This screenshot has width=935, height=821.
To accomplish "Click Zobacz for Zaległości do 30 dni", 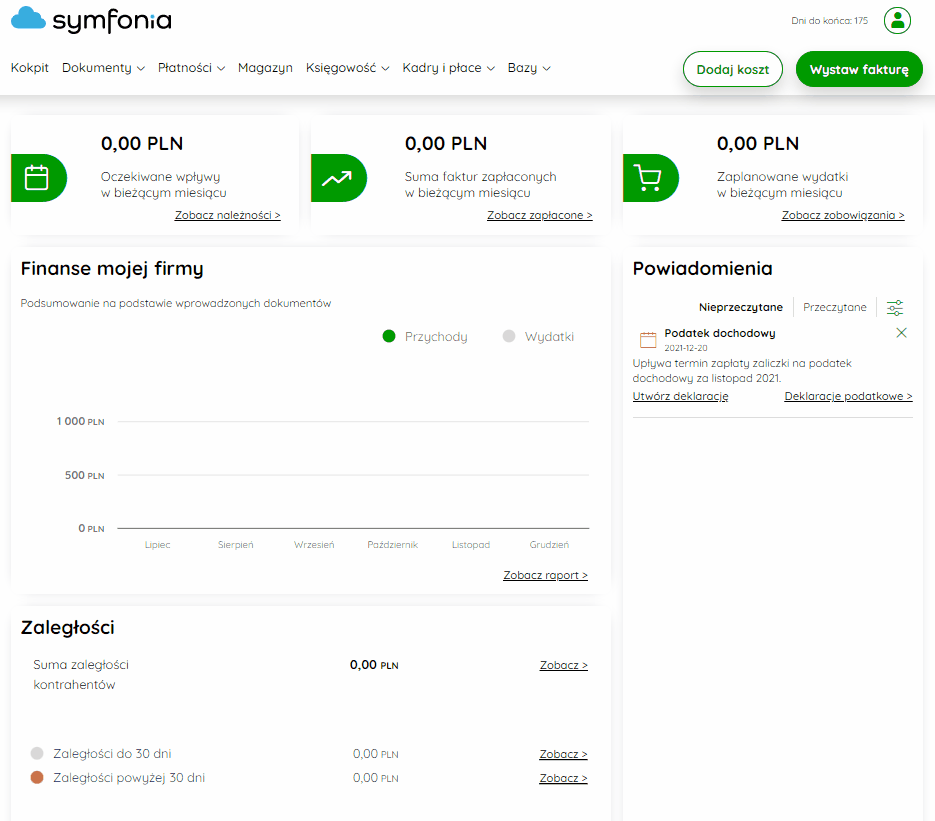I will 564,754.
